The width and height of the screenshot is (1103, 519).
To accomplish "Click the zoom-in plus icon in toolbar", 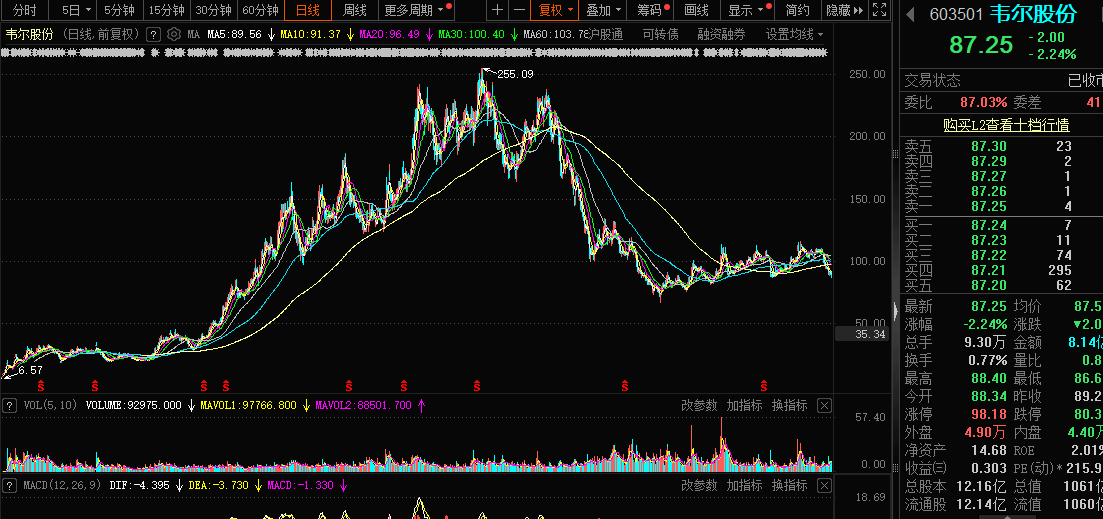I will [x=498, y=11].
